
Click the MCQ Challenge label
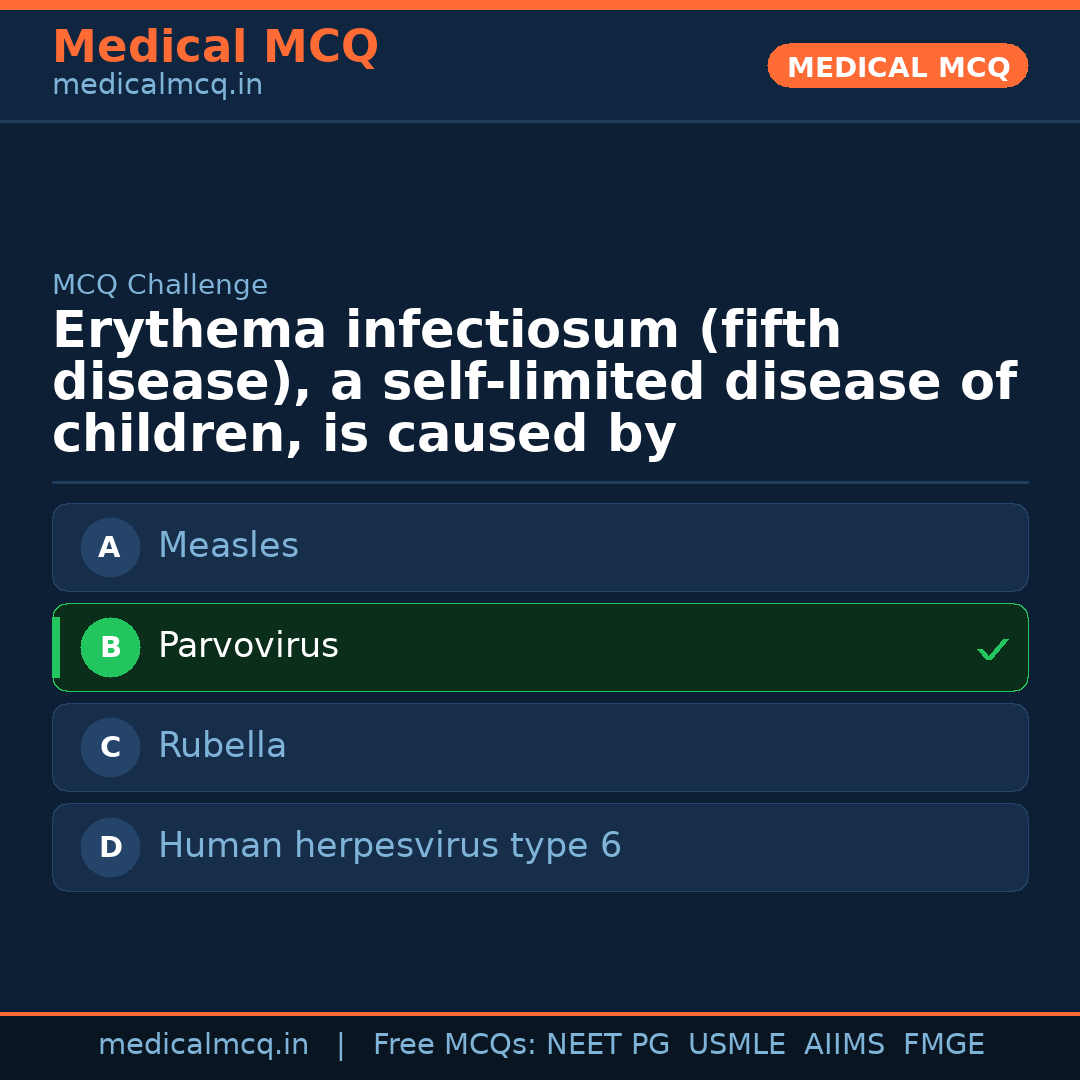click(160, 285)
